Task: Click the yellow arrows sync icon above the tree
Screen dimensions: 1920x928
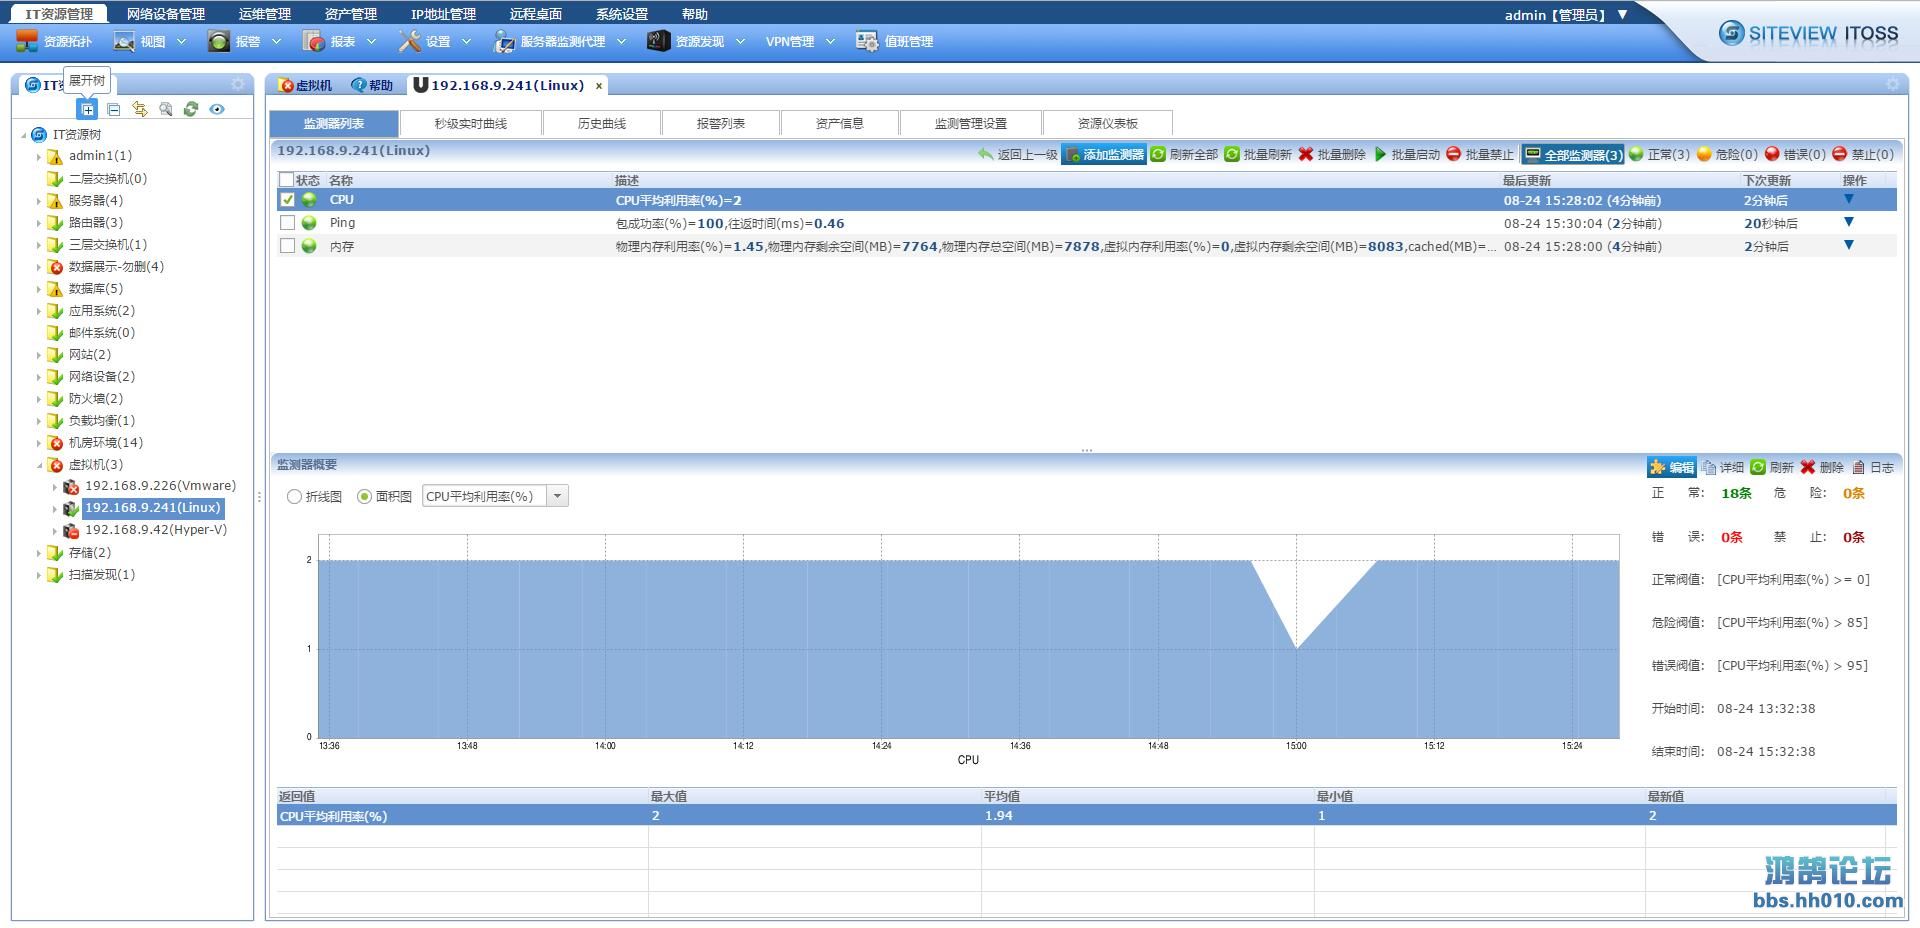Action: (140, 109)
